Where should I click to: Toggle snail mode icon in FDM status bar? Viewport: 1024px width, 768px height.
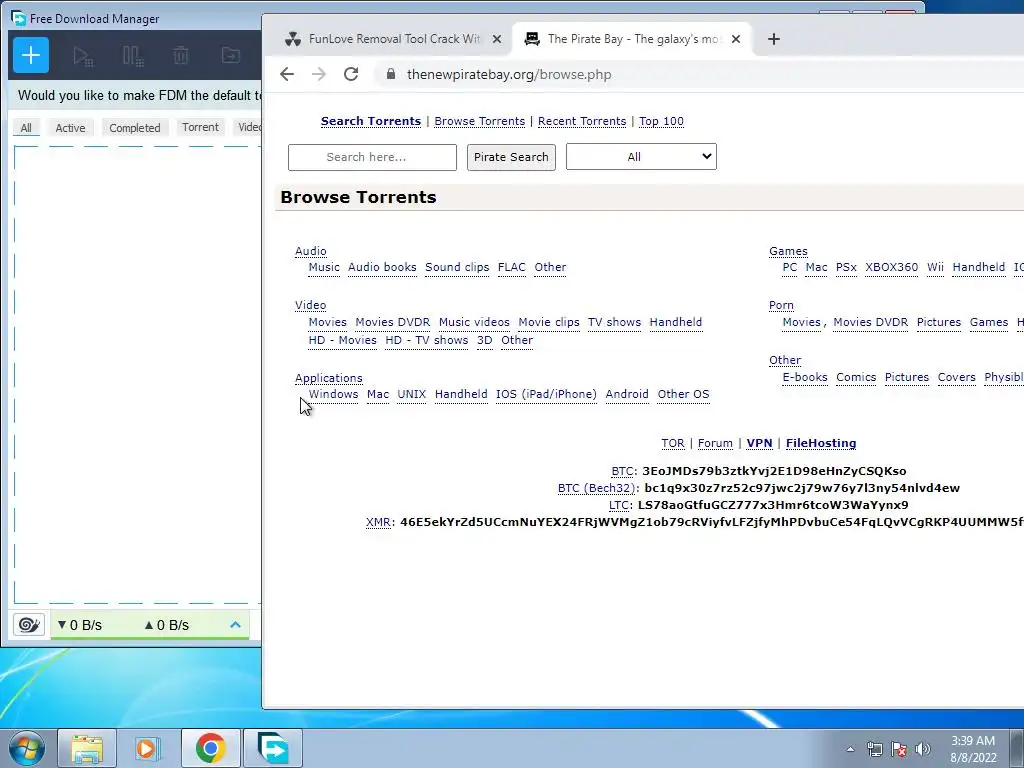(29, 625)
